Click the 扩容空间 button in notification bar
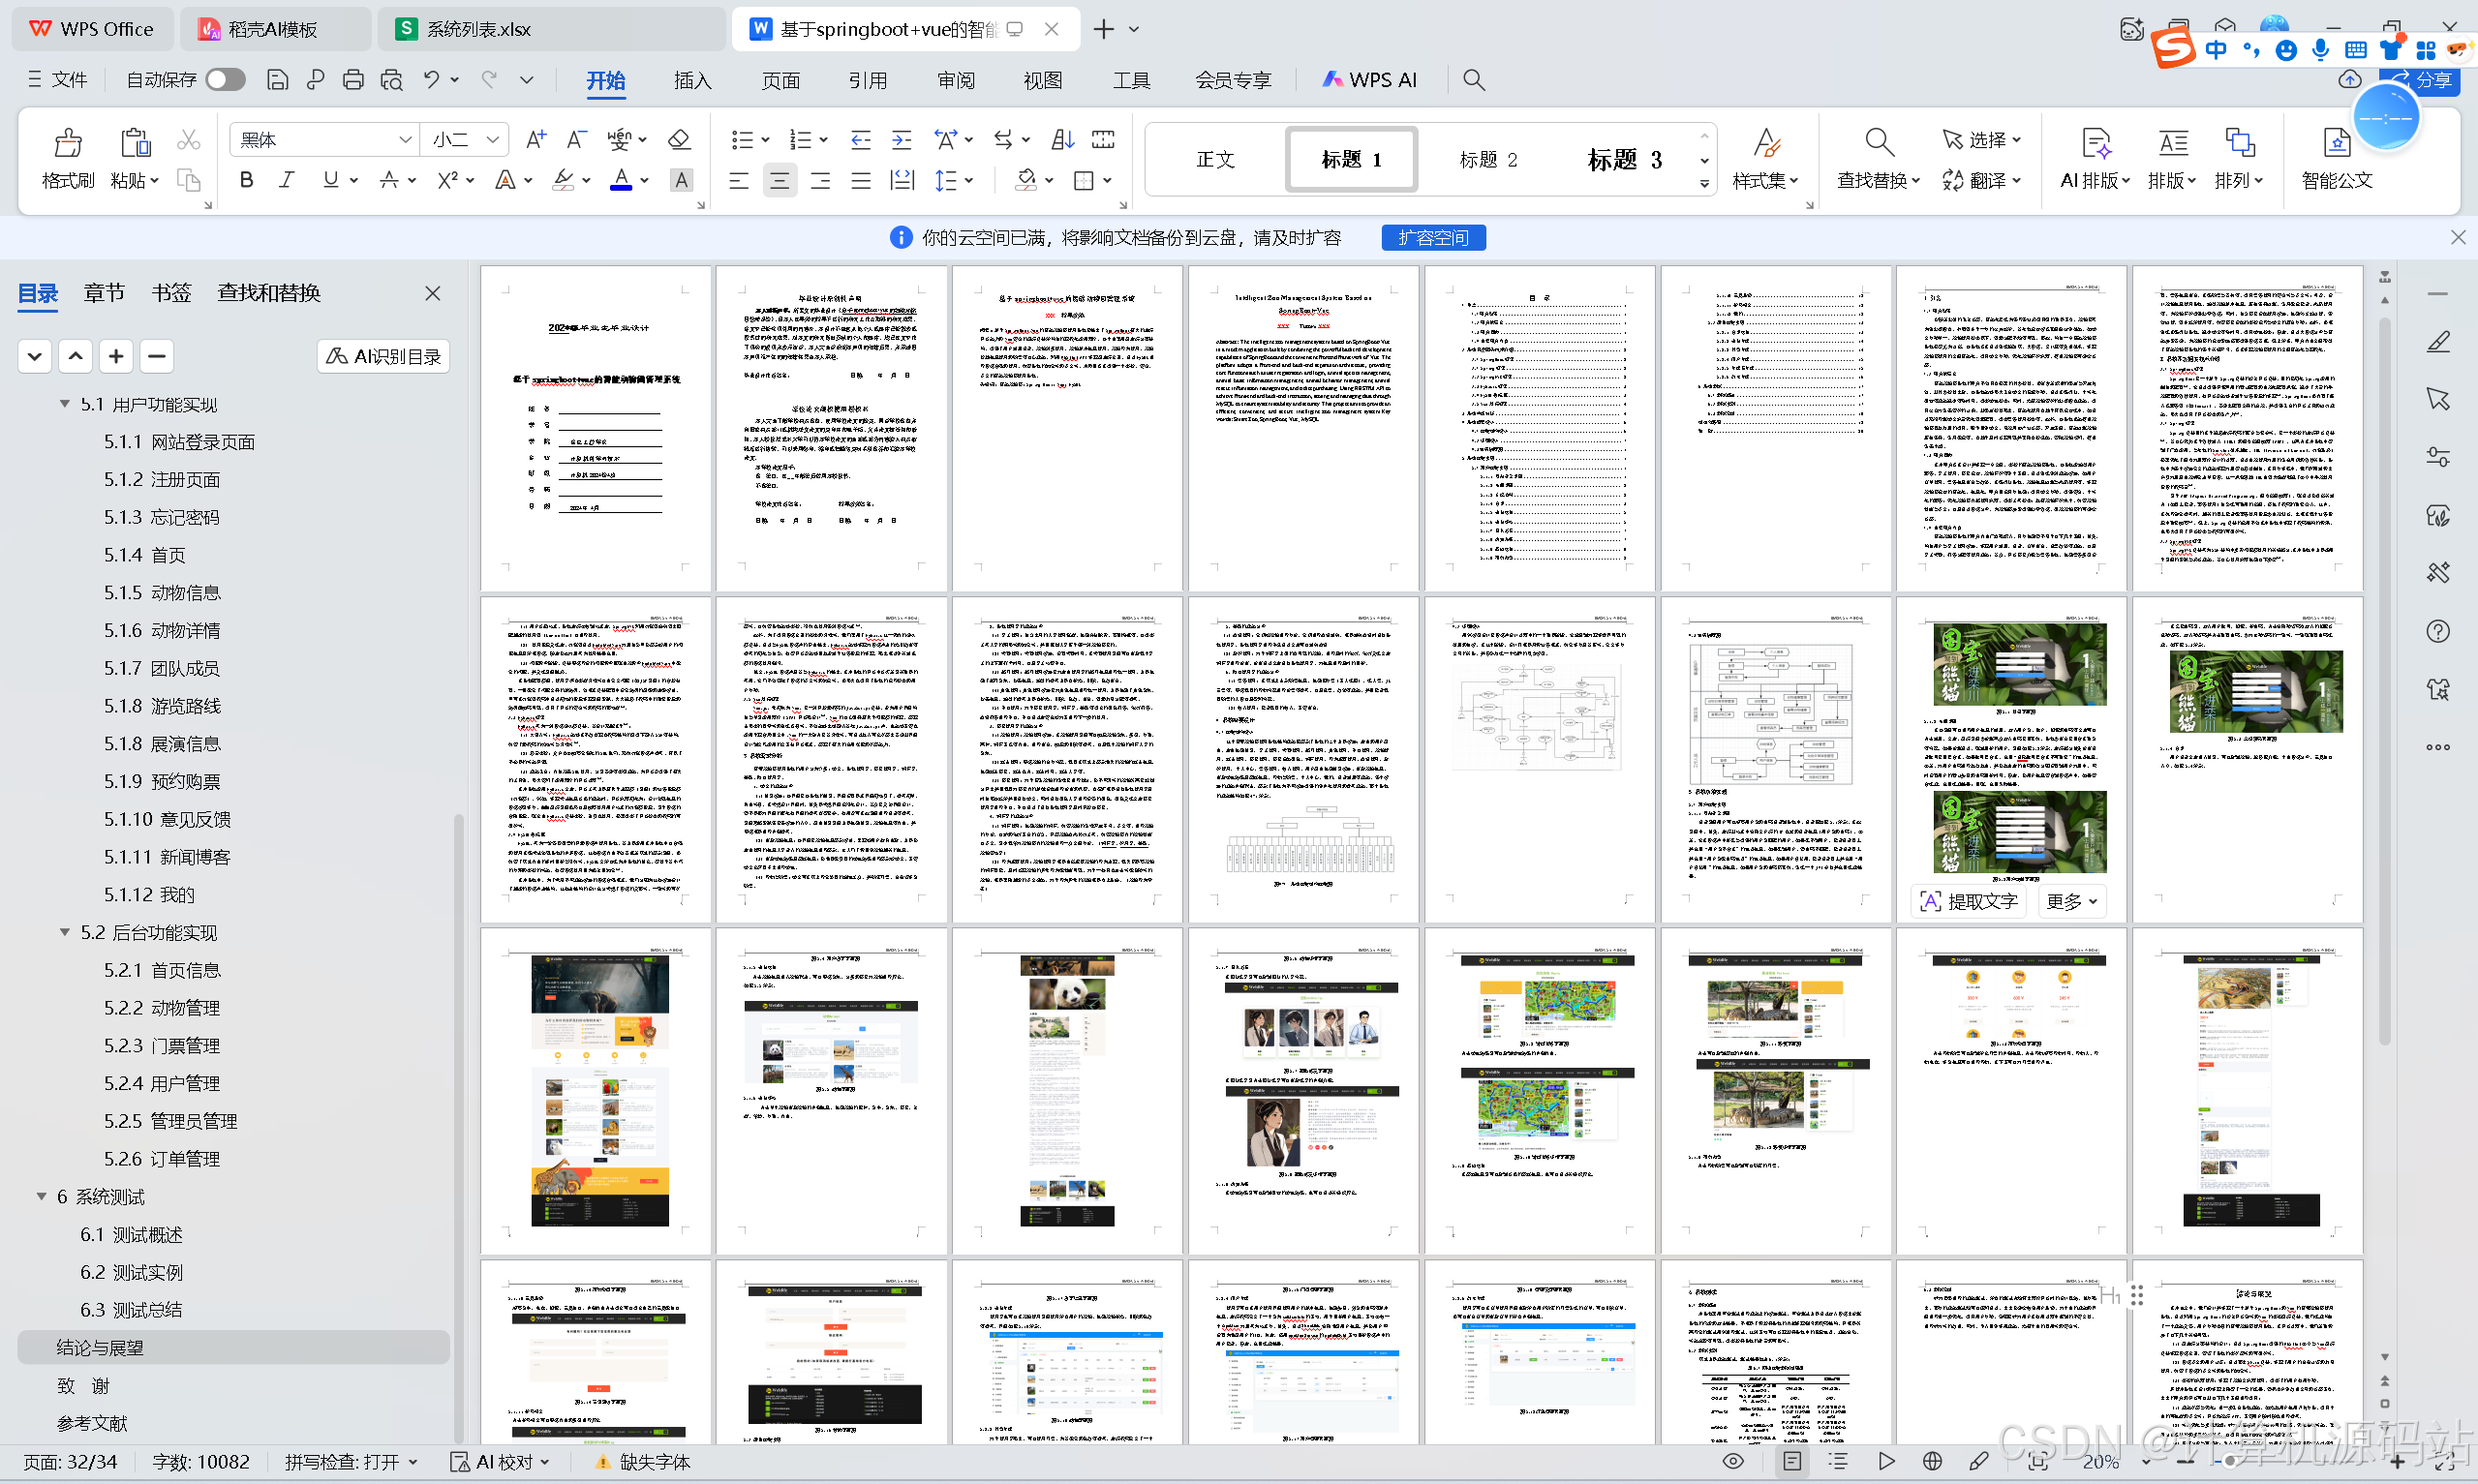 coord(1433,238)
